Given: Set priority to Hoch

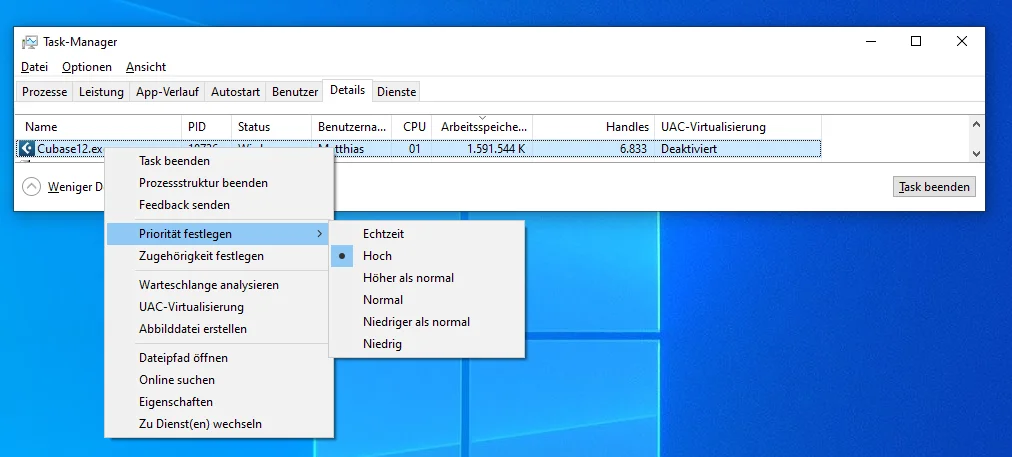Looking at the screenshot, I should [x=427, y=256].
